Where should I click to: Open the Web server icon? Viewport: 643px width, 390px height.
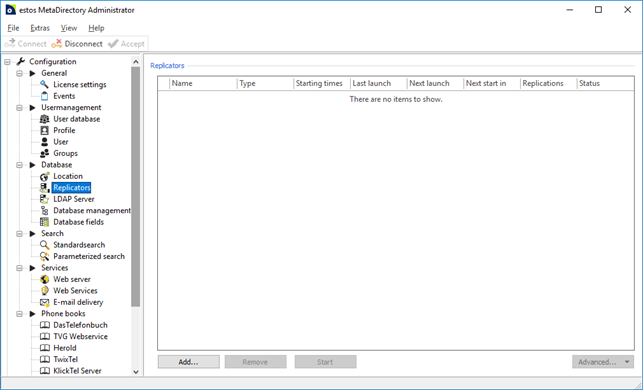(x=44, y=279)
